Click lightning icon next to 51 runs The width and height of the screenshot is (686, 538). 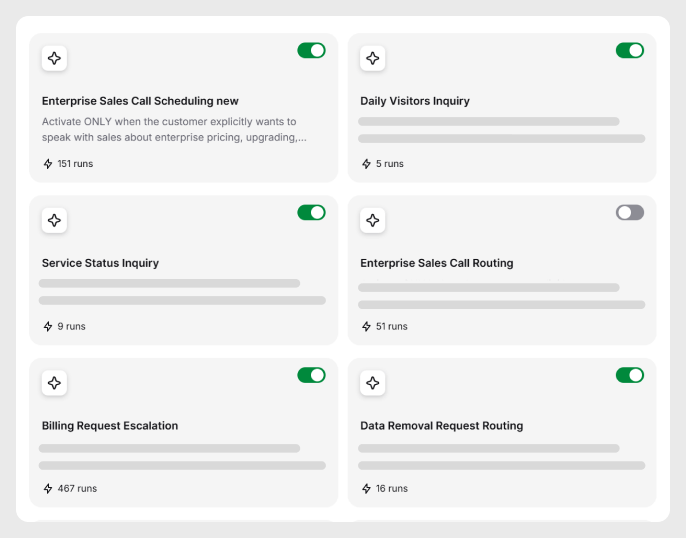pyautogui.click(x=367, y=326)
